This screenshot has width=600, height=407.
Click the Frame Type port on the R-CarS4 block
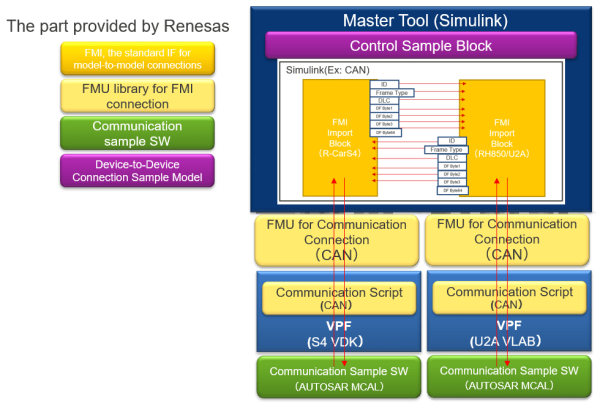[392, 93]
